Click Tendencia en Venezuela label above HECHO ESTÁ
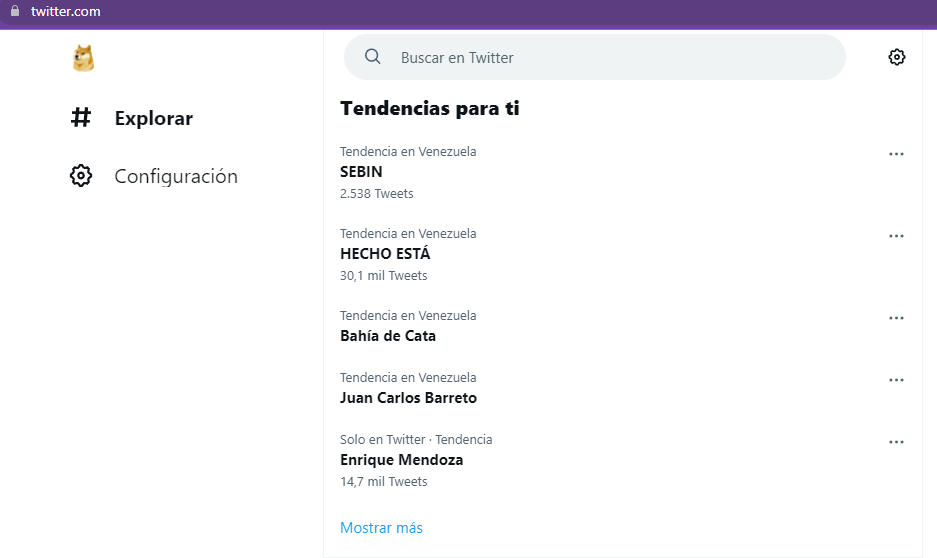The height and width of the screenshot is (558, 937). point(408,234)
